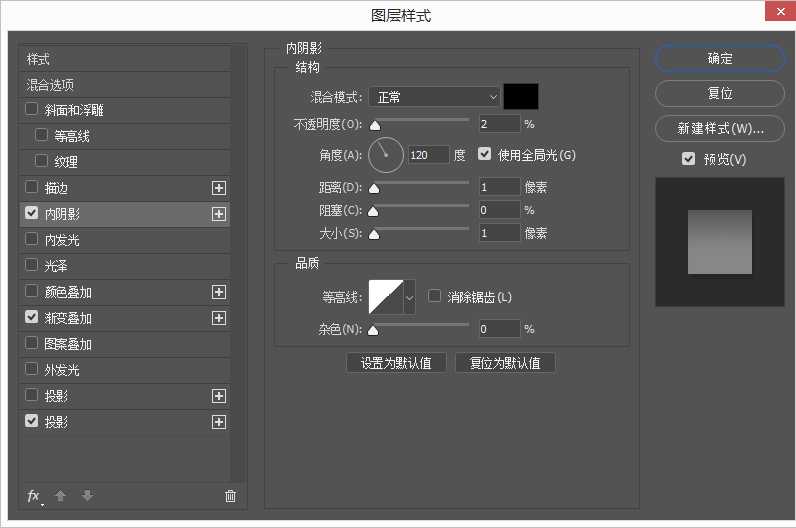Enable the 外发光 checkbox
Screen dimensions: 796x528
tap(31, 369)
